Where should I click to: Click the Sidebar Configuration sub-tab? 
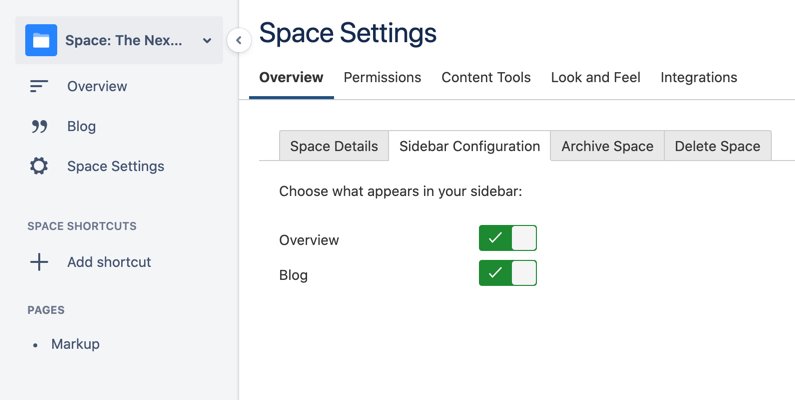coord(469,146)
